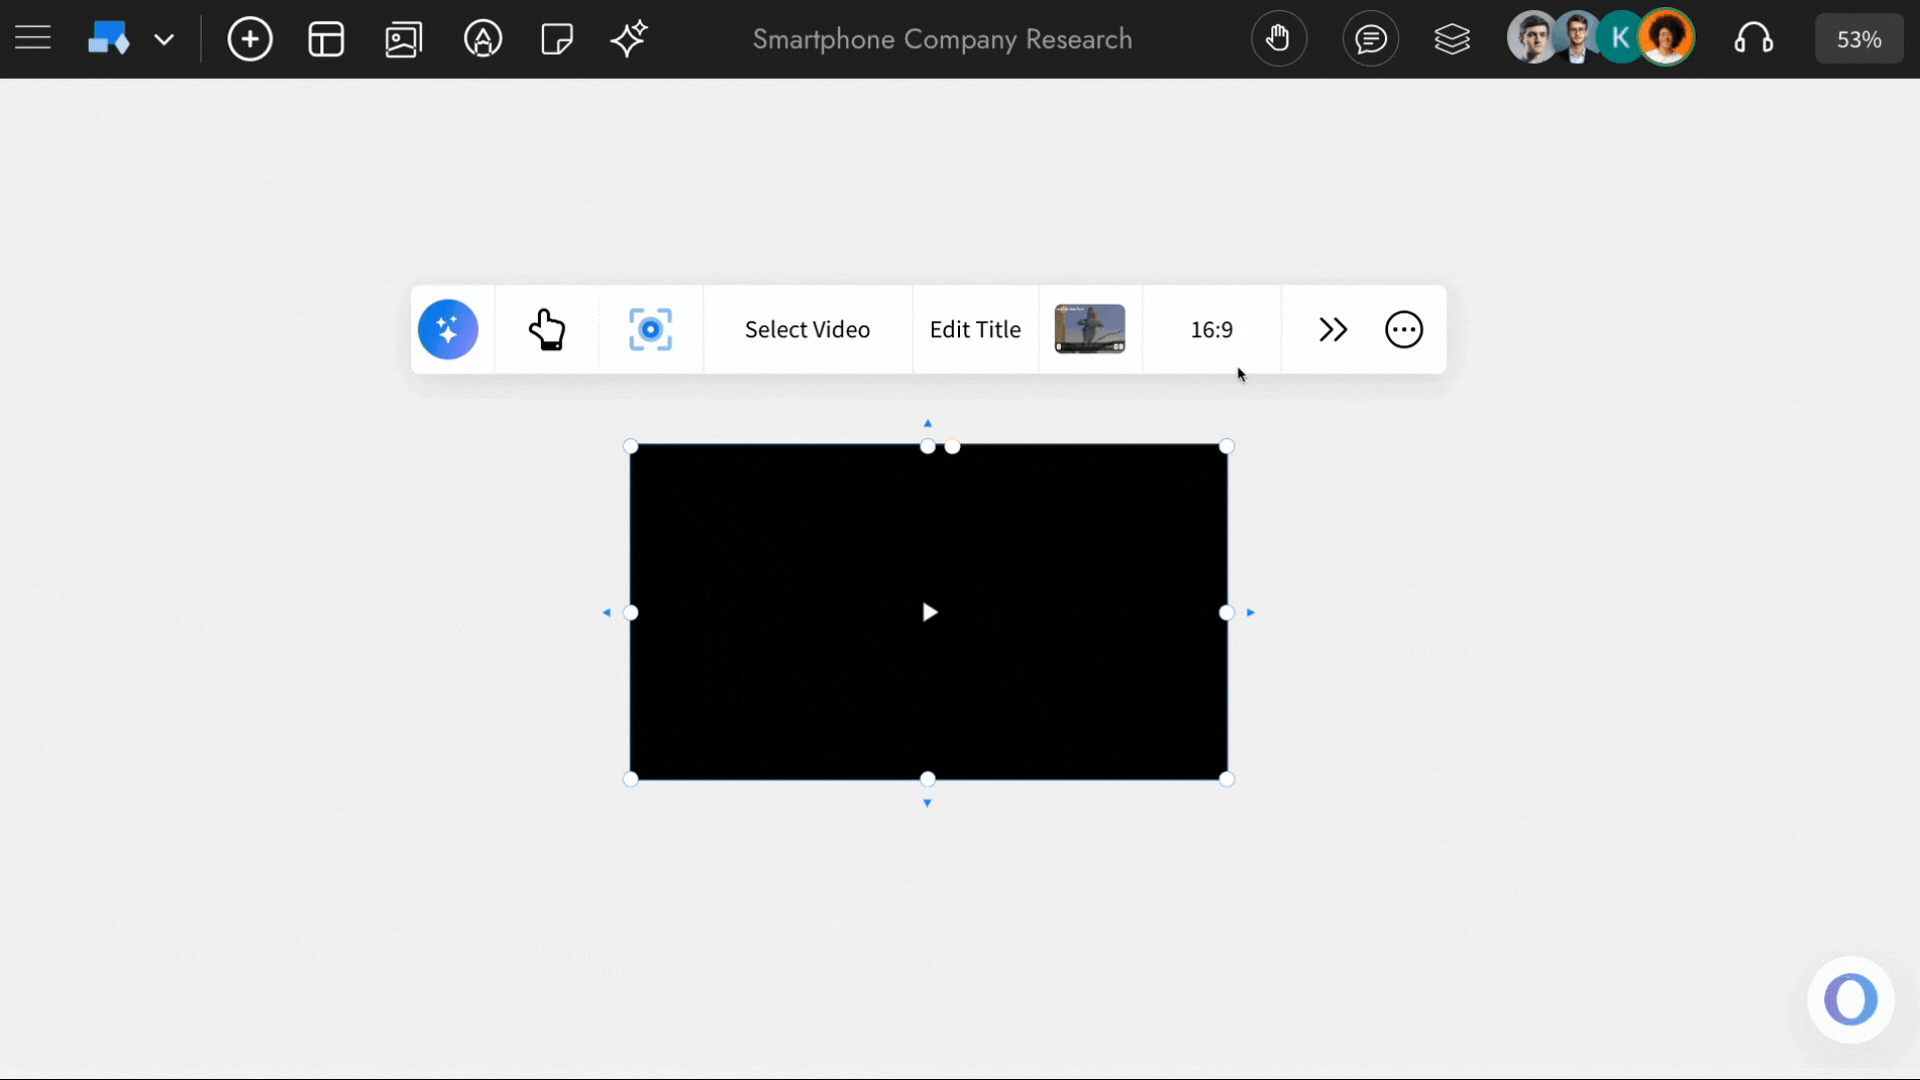This screenshot has height=1080, width=1920.
Task: Click the add content plus icon
Action: (x=250, y=38)
